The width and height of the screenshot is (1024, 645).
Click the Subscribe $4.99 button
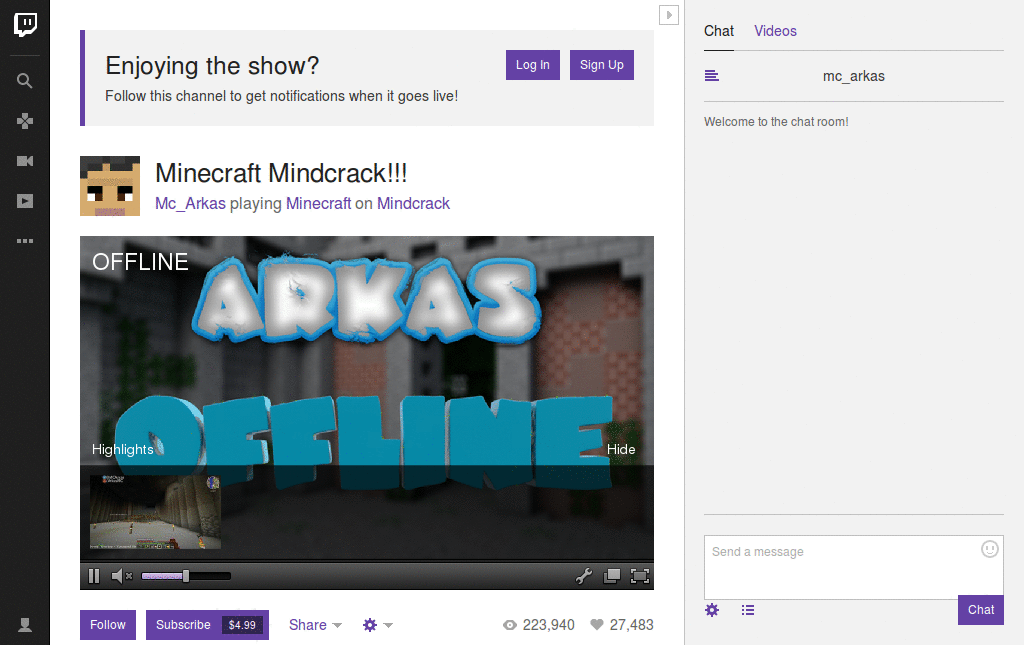point(207,625)
